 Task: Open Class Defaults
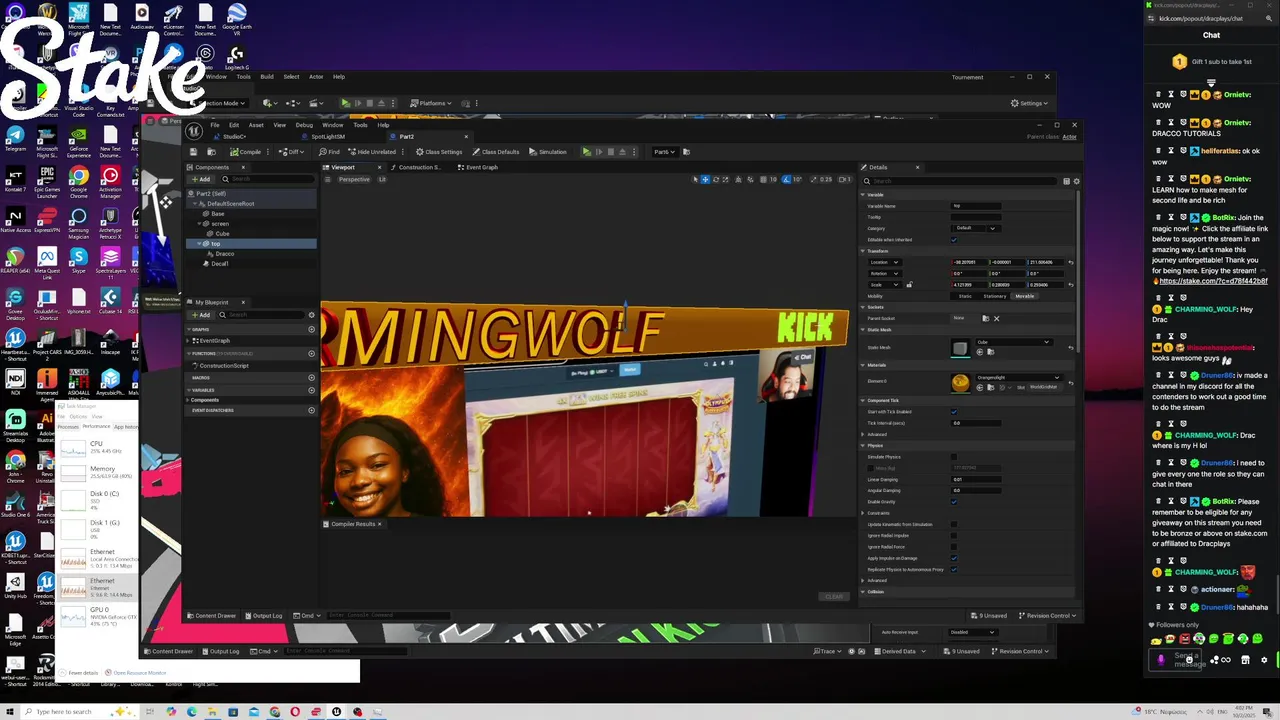pyautogui.click(x=495, y=152)
